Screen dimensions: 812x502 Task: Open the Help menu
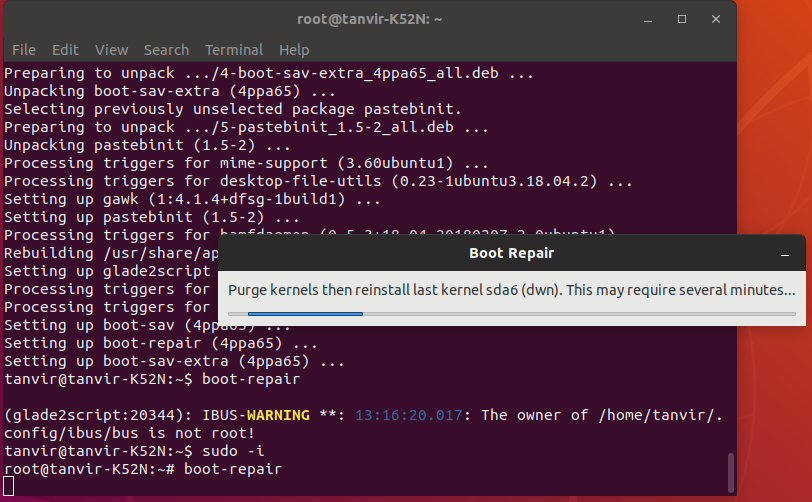point(294,50)
